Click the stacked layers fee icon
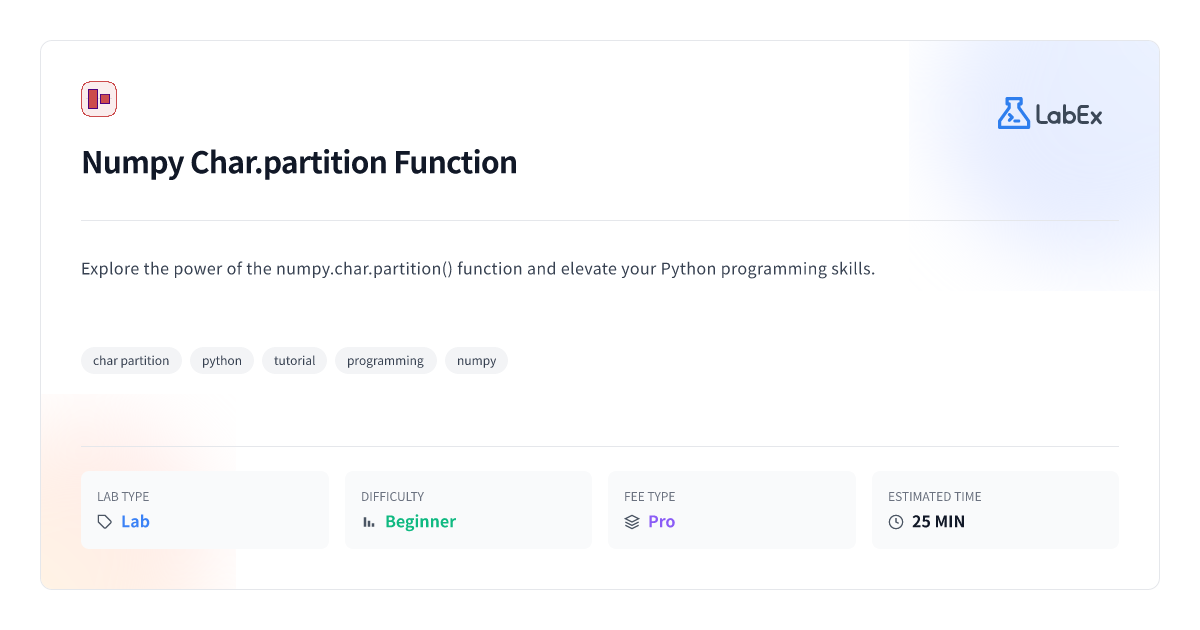Image resolution: width=1200 pixels, height=630 pixels. point(632,522)
